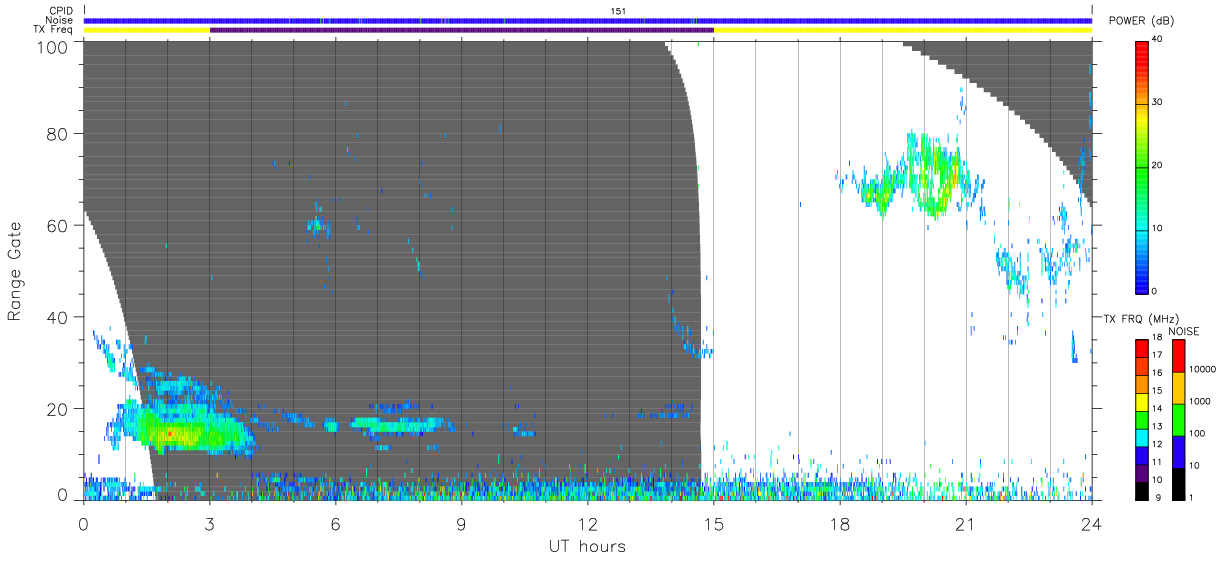
Task: Click the TX FRQ (MHz) colorbar
Action: [x=1143, y=418]
